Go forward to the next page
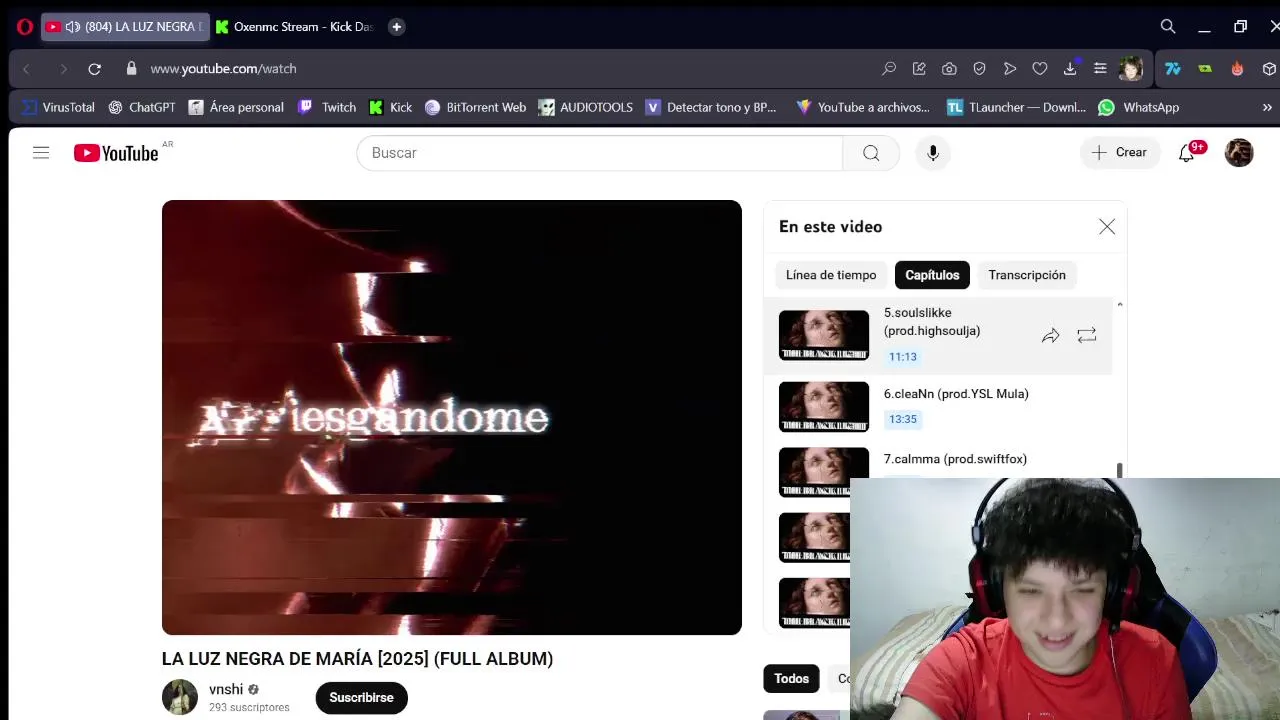 coord(62,69)
